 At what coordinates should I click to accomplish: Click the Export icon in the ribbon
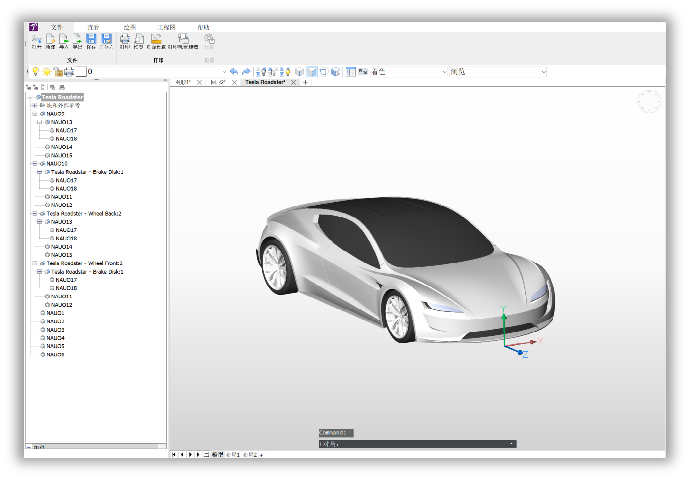tap(77, 39)
